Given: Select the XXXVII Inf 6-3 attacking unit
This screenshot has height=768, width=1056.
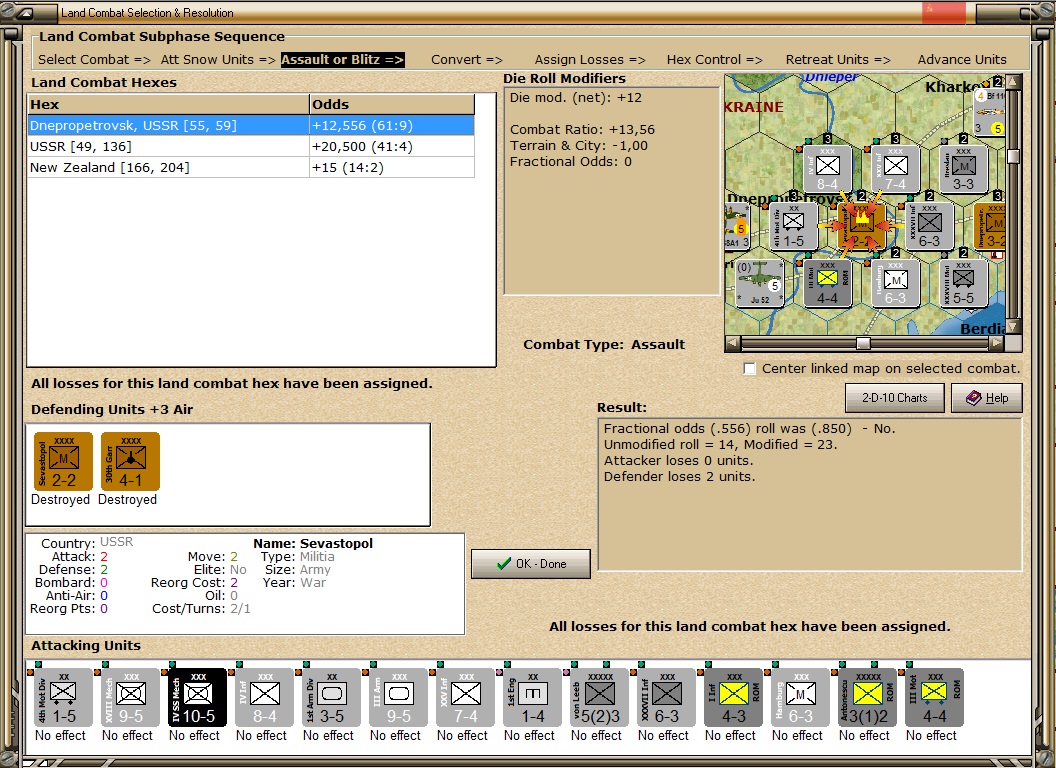Looking at the screenshot, I should (x=666, y=697).
